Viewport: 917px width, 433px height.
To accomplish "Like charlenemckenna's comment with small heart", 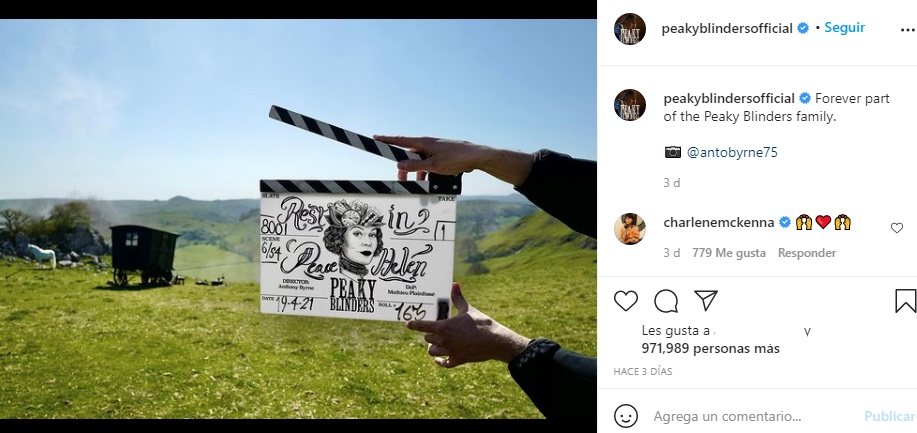I will (897, 228).
